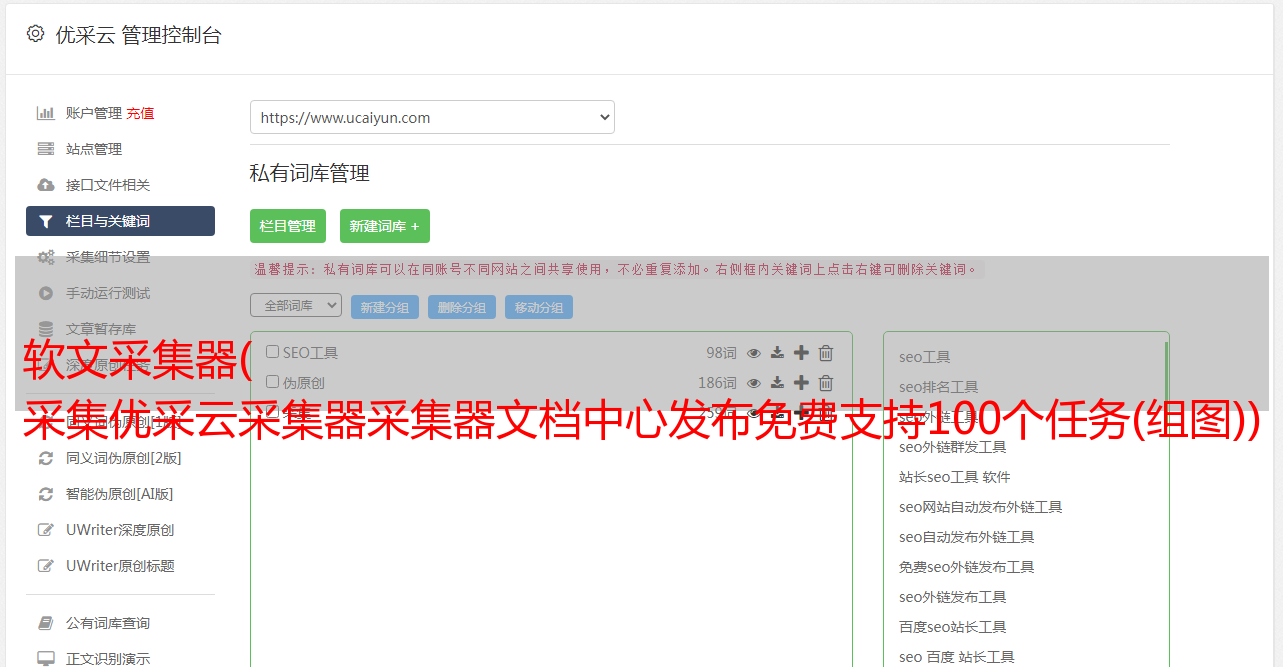Click keyword 'seo排名工具' in right list
1283x667 pixels.
939,387
